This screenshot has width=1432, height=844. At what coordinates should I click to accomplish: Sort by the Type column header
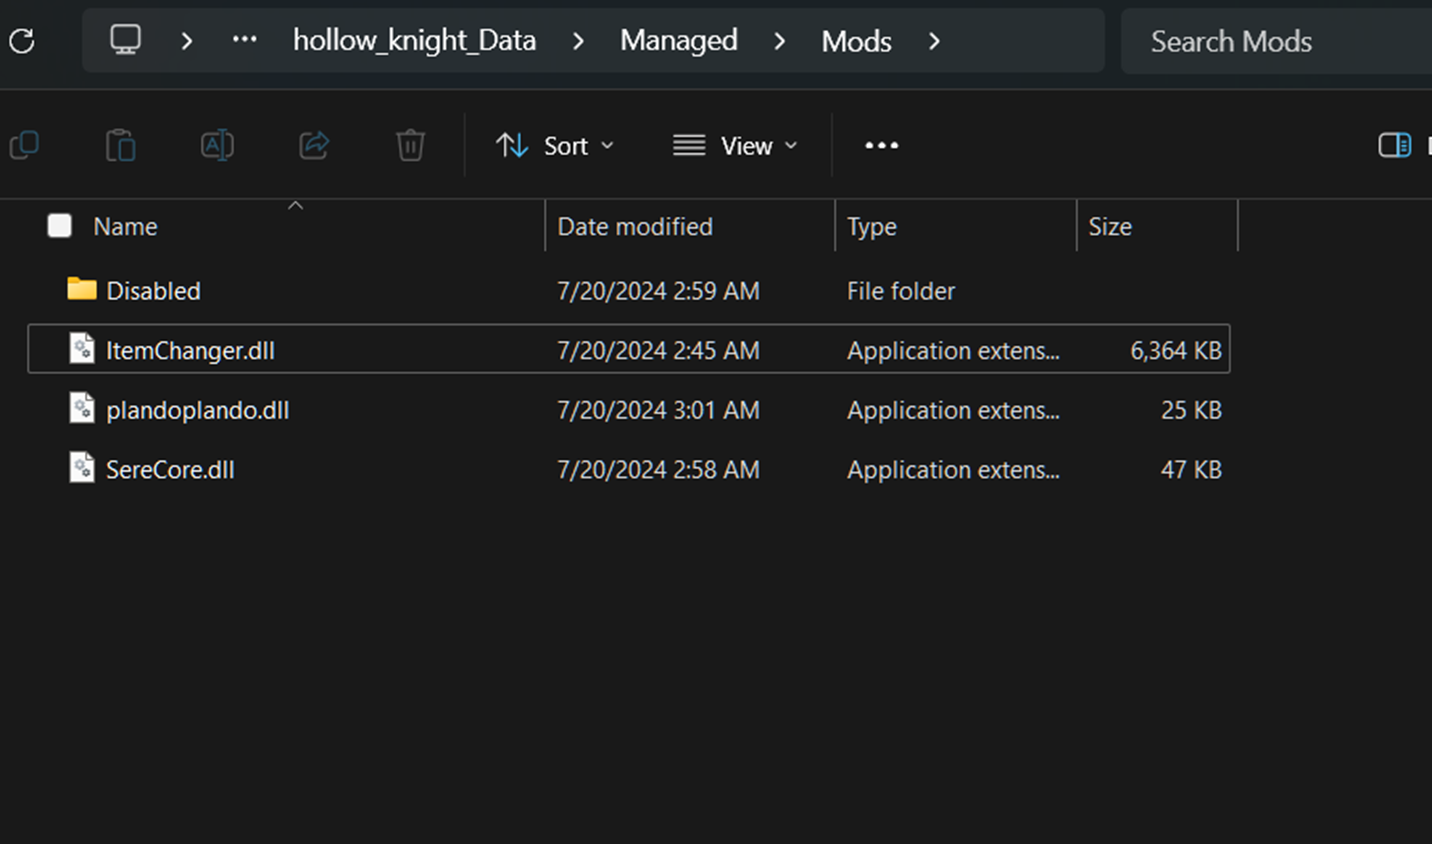point(872,227)
